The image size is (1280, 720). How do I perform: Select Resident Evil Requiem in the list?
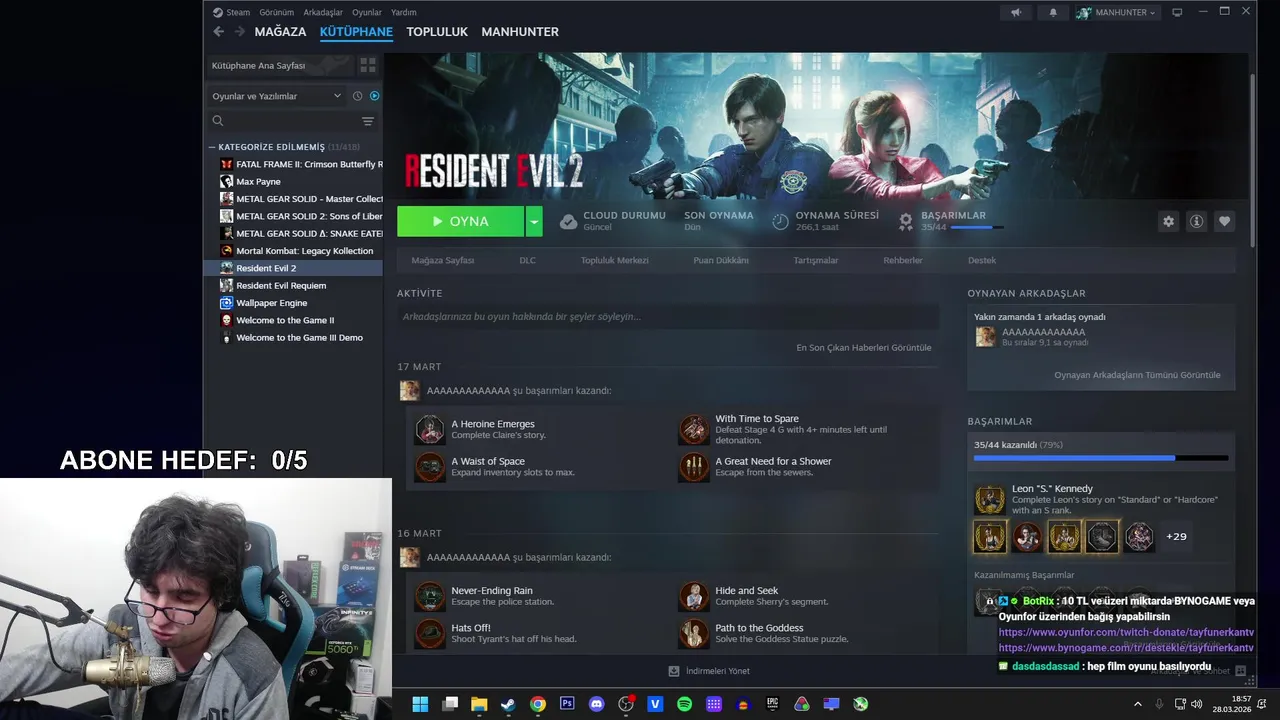pos(281,285)
